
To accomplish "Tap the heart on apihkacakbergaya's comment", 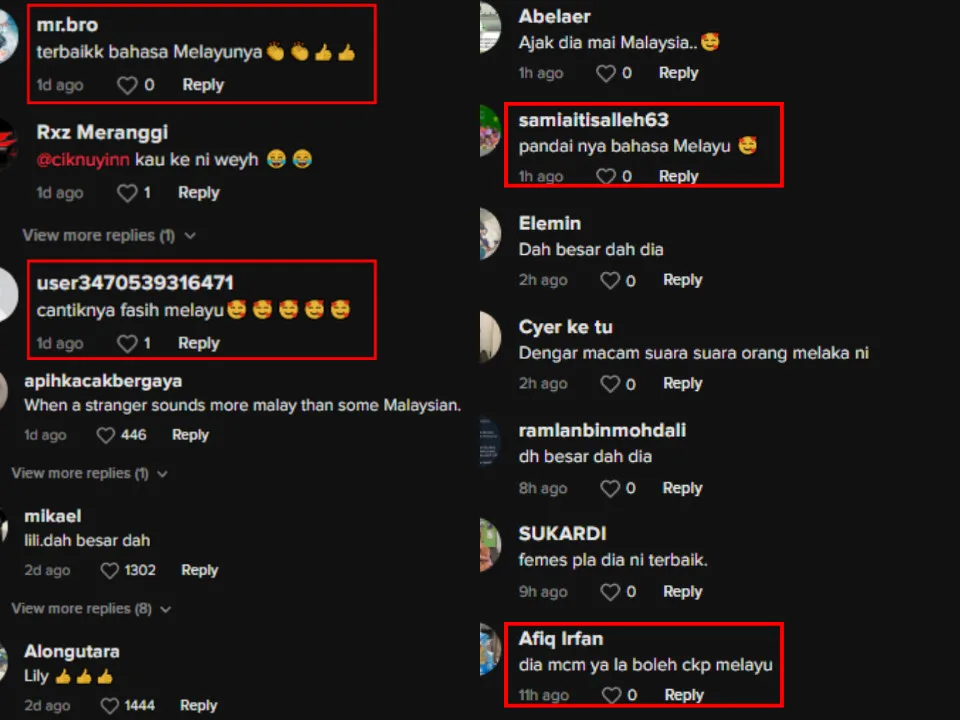I will click(106, 435).
